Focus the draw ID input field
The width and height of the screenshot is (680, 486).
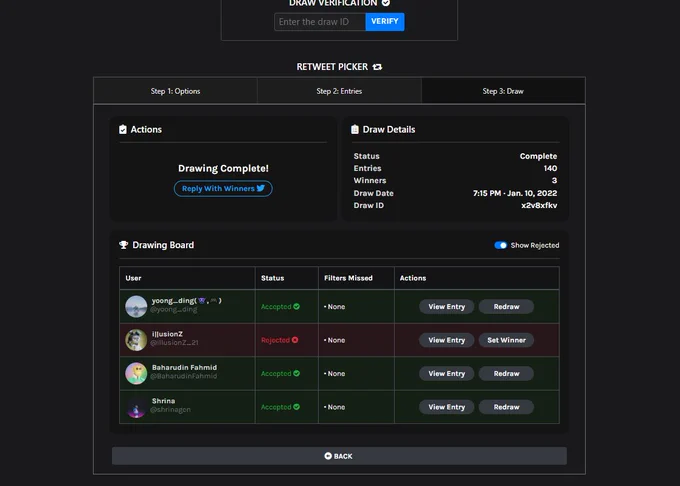[320, 22]
